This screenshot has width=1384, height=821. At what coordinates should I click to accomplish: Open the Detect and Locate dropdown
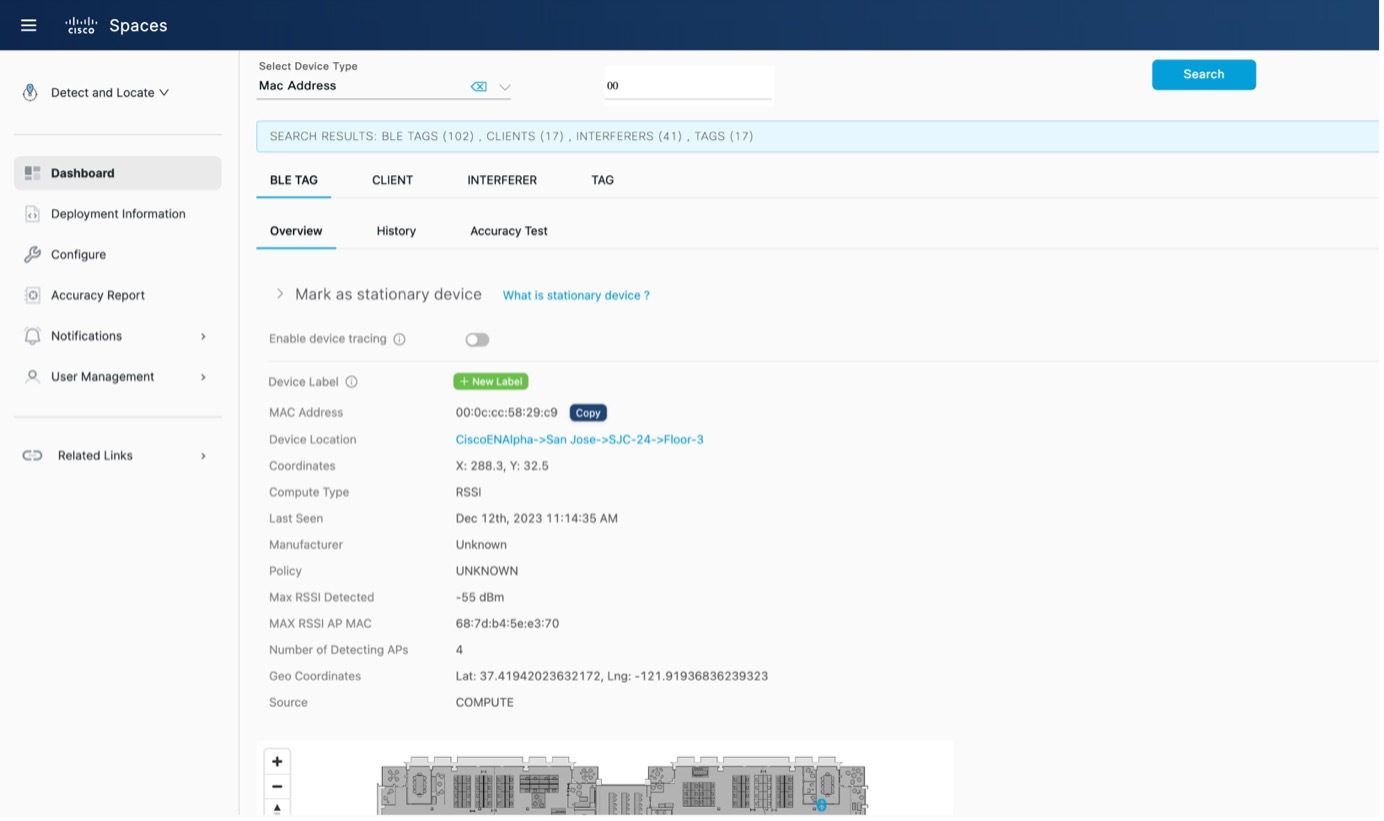tap(110, 92)
